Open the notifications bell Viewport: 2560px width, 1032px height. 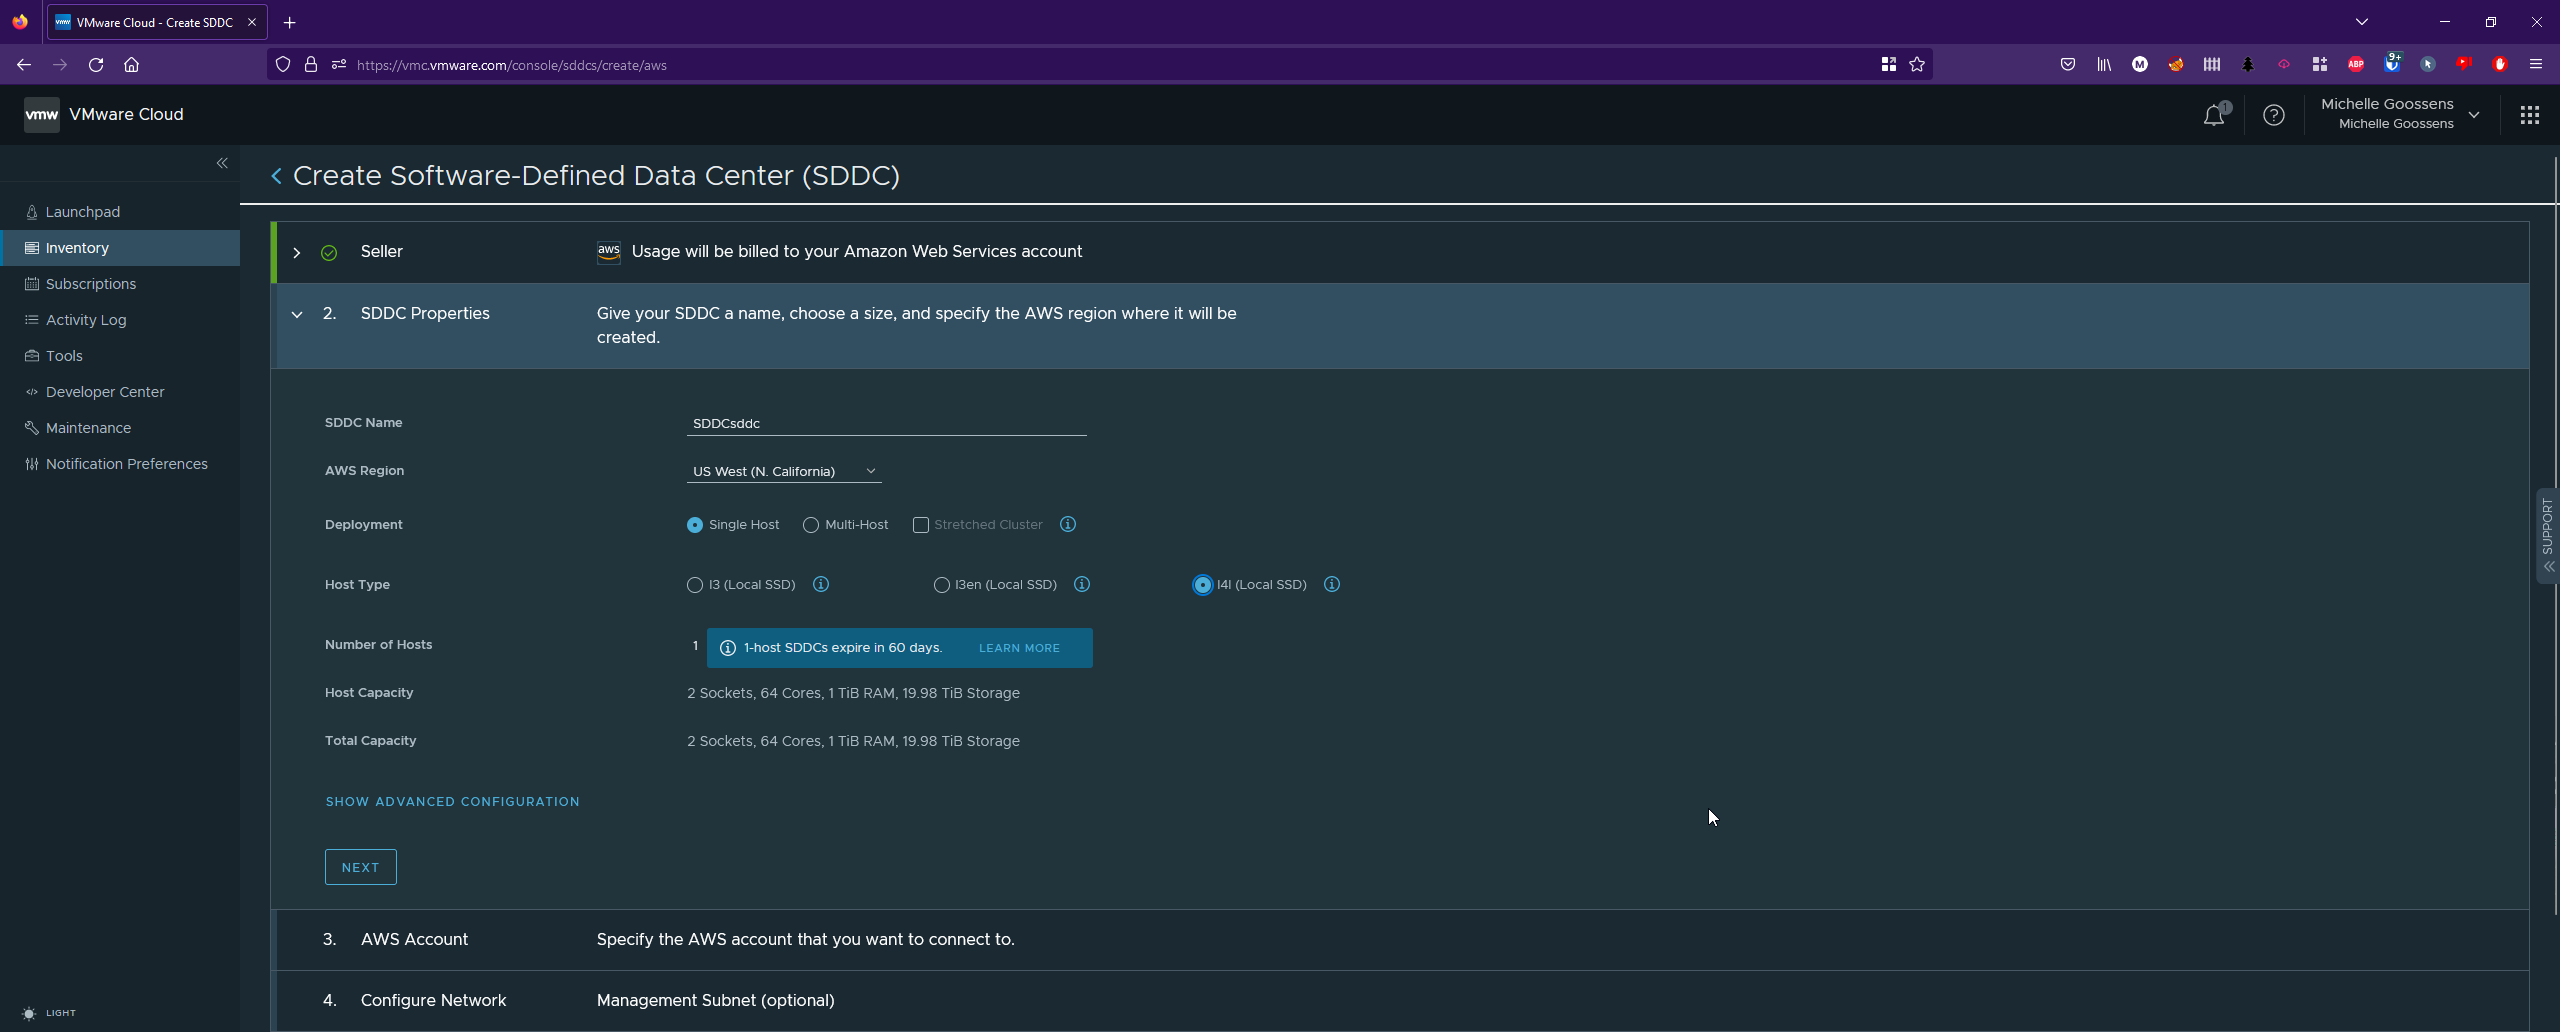[x=2214, y=115]
